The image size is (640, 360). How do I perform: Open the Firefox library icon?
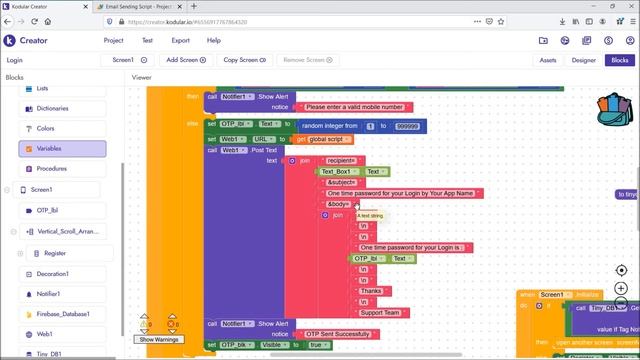tap(576, 22)
